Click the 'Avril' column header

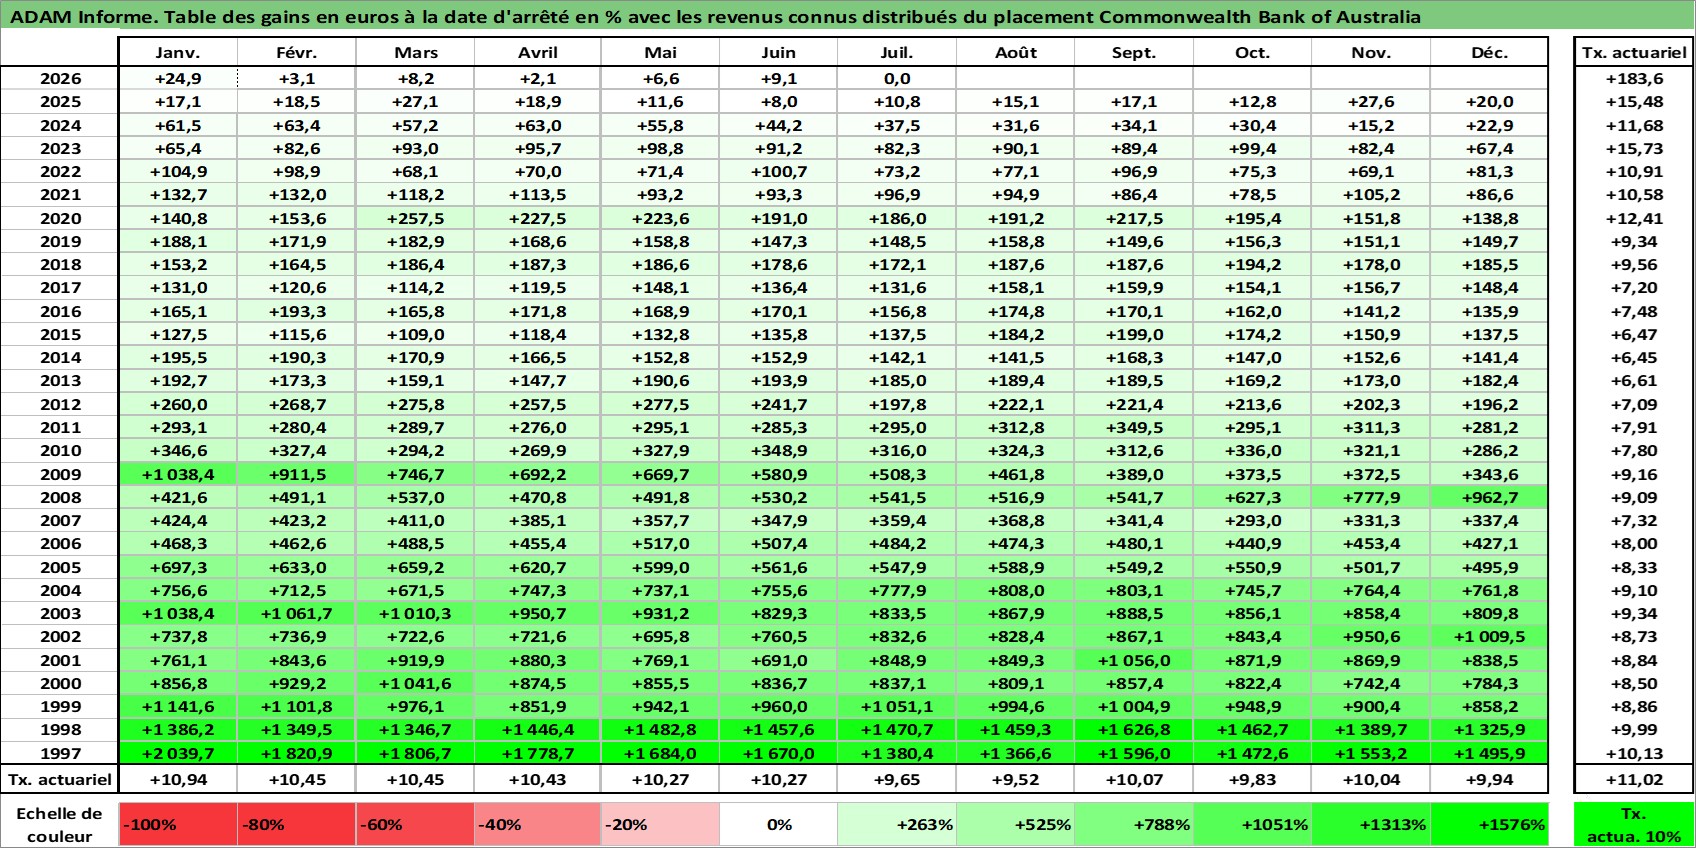click(x=538, y=52)
